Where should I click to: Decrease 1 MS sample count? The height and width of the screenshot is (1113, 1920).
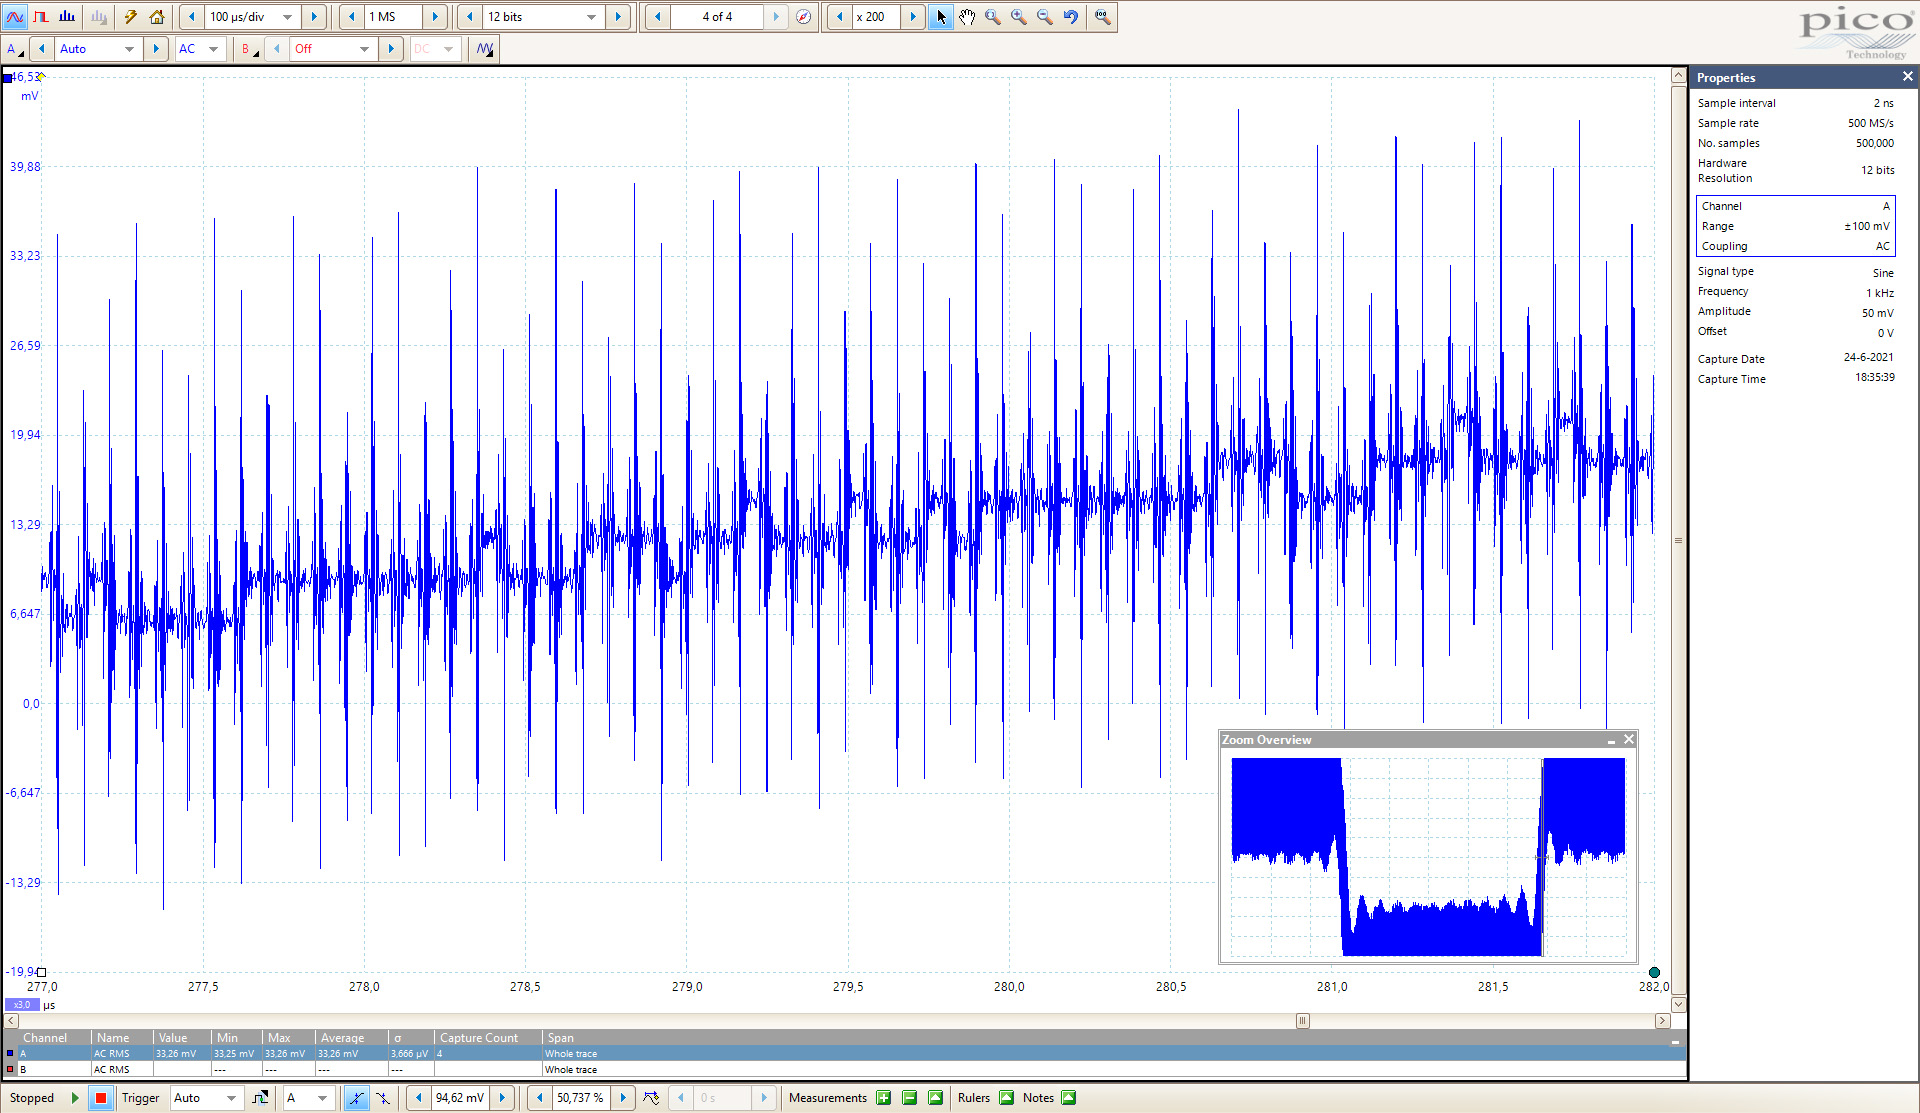click(x=351, y=17)
